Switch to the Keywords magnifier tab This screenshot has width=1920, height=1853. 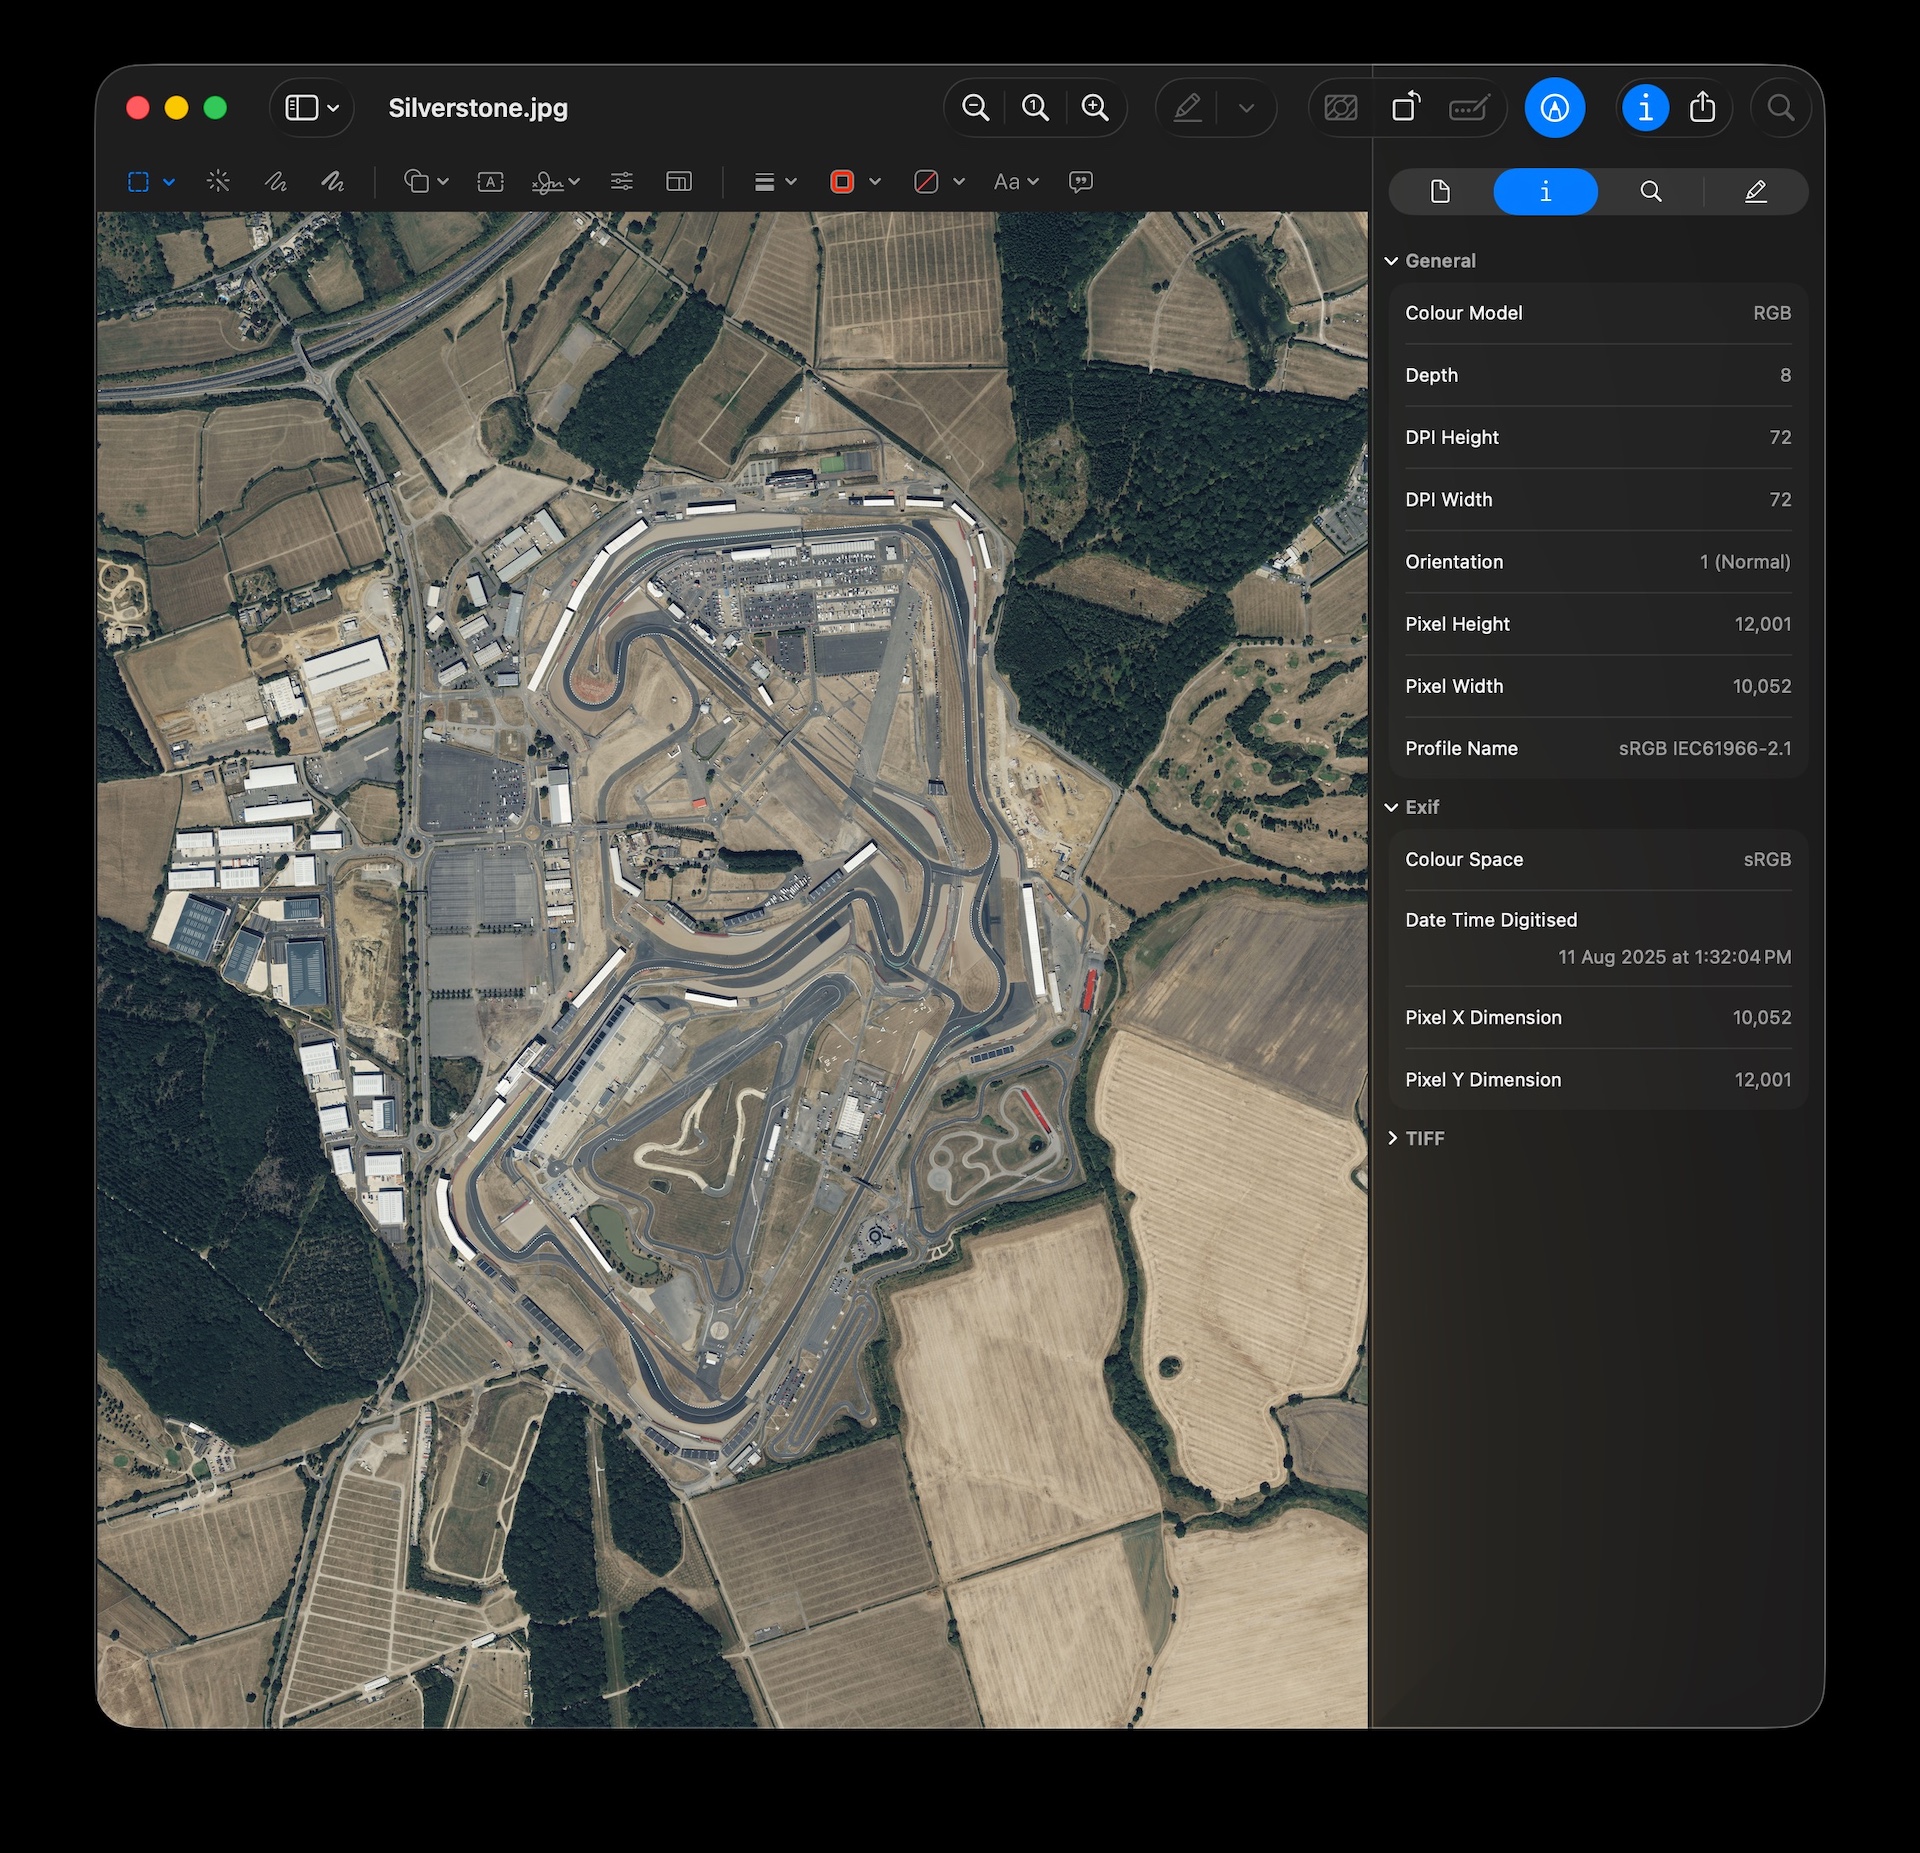[x=1650, y=191]
